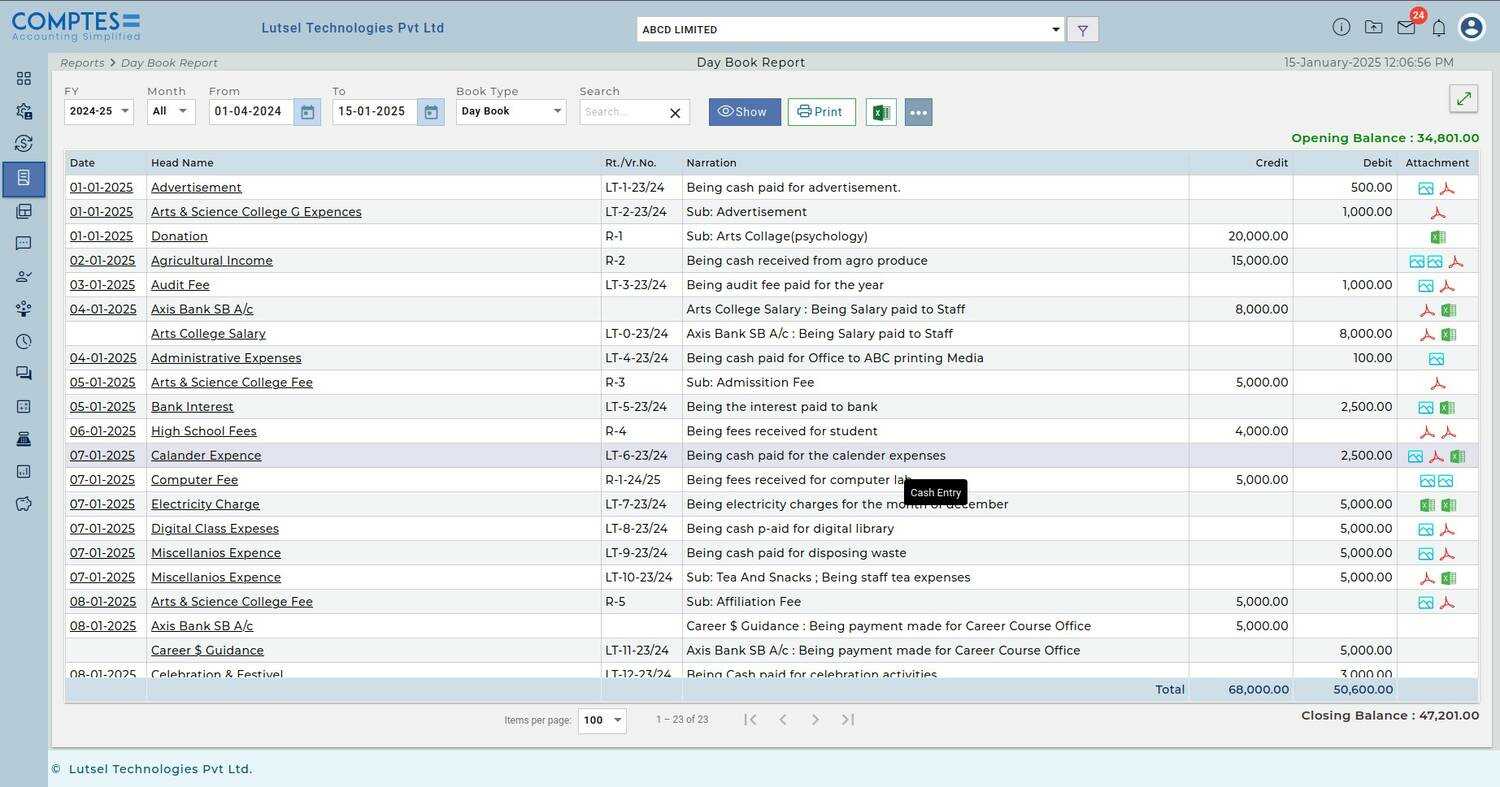Open the Agricultural Income head link
Image resolution: width=1500 pixels, height=787 pixels.
point(211,261)
